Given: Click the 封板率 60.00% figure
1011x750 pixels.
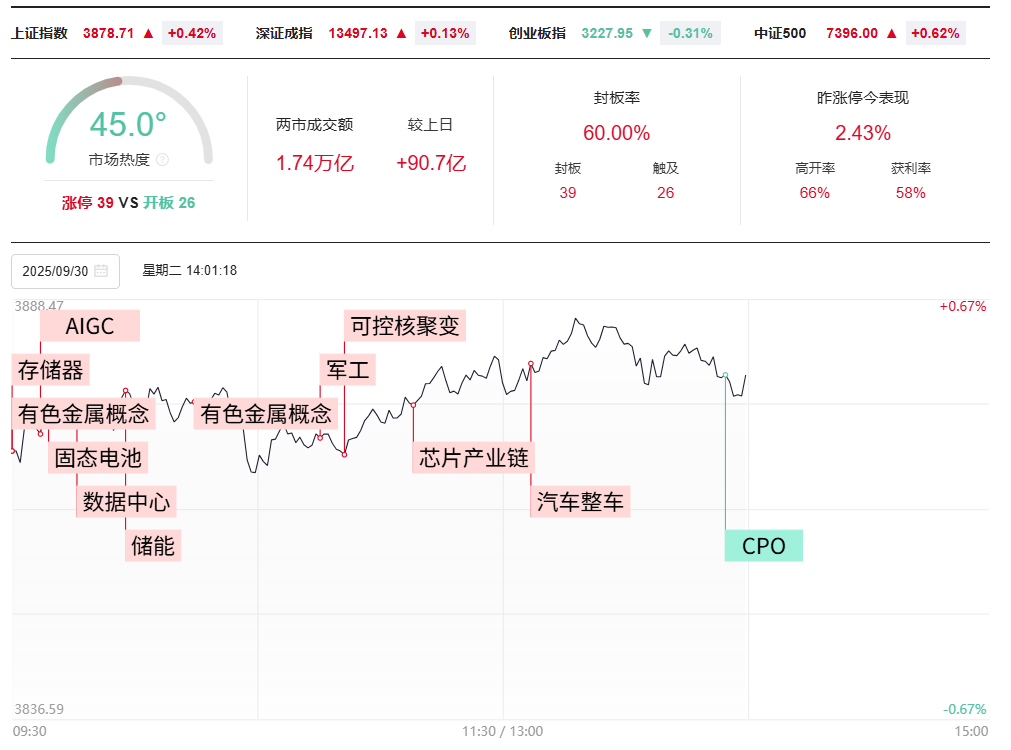Looking at the screenshot, I should click(616, 133).
